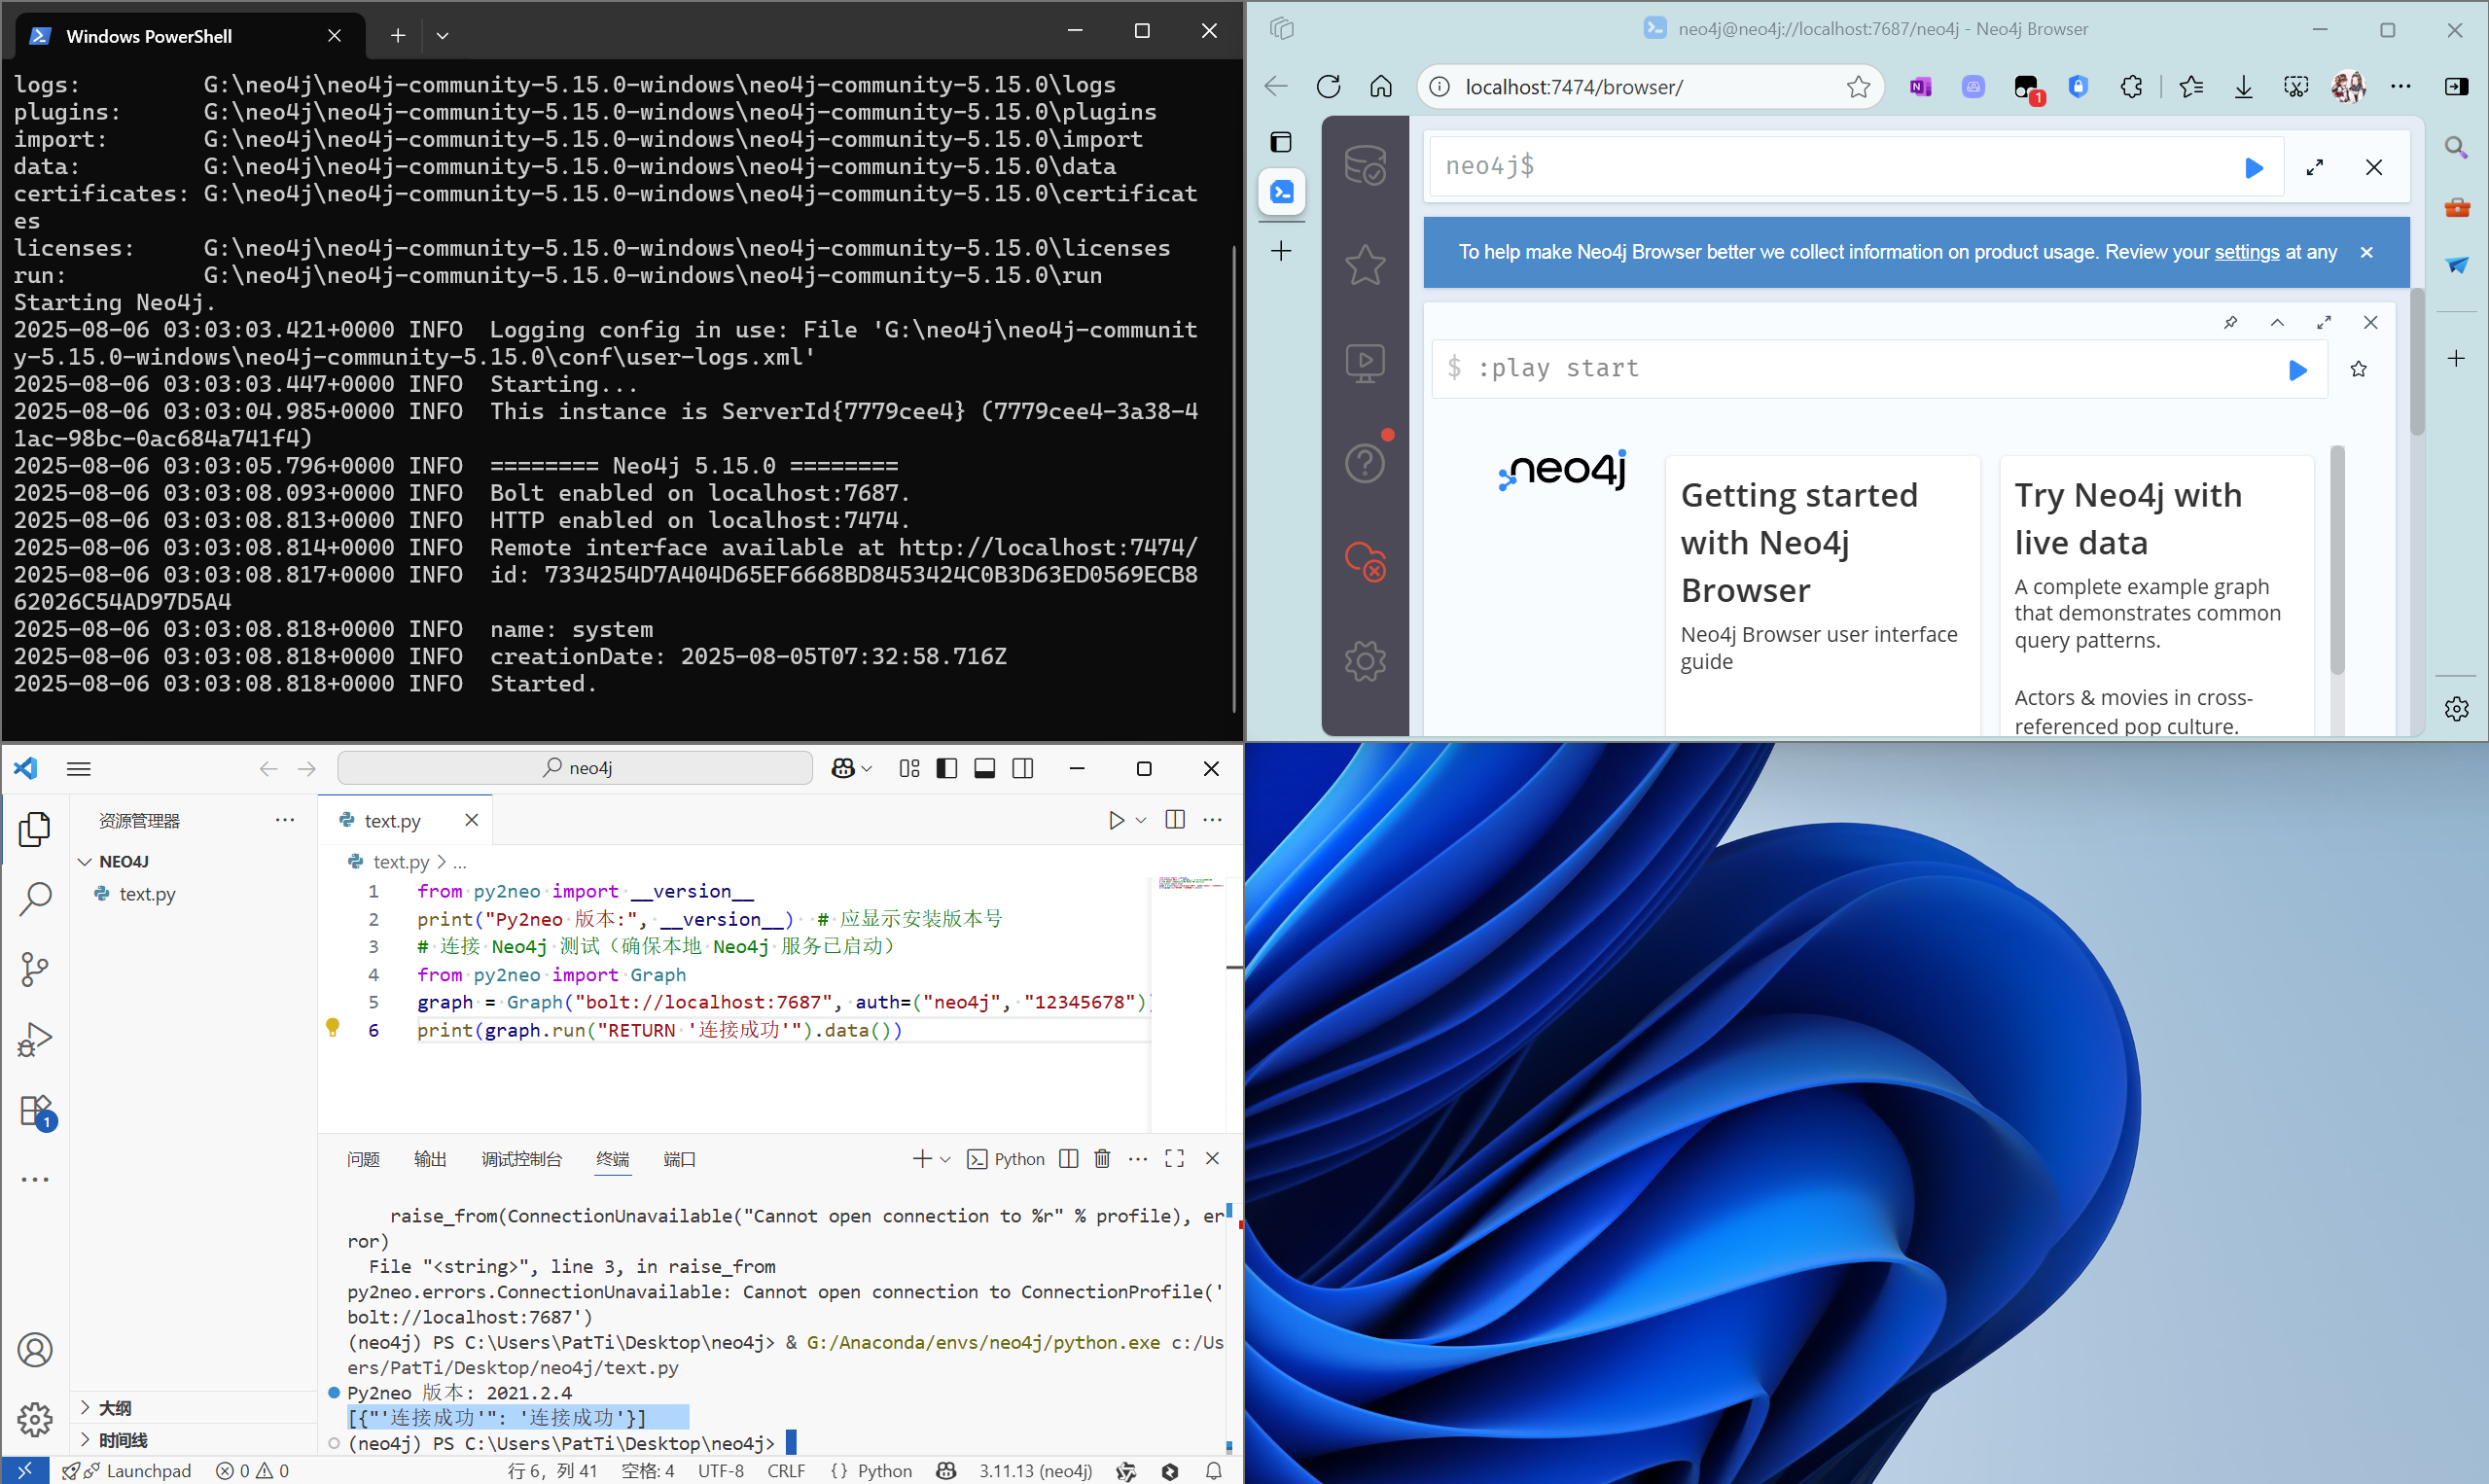This screenshot has width=2489, height=1484.
Task: Go to Edge home page
Action: pyautogui.click(x=1380, y=87)
